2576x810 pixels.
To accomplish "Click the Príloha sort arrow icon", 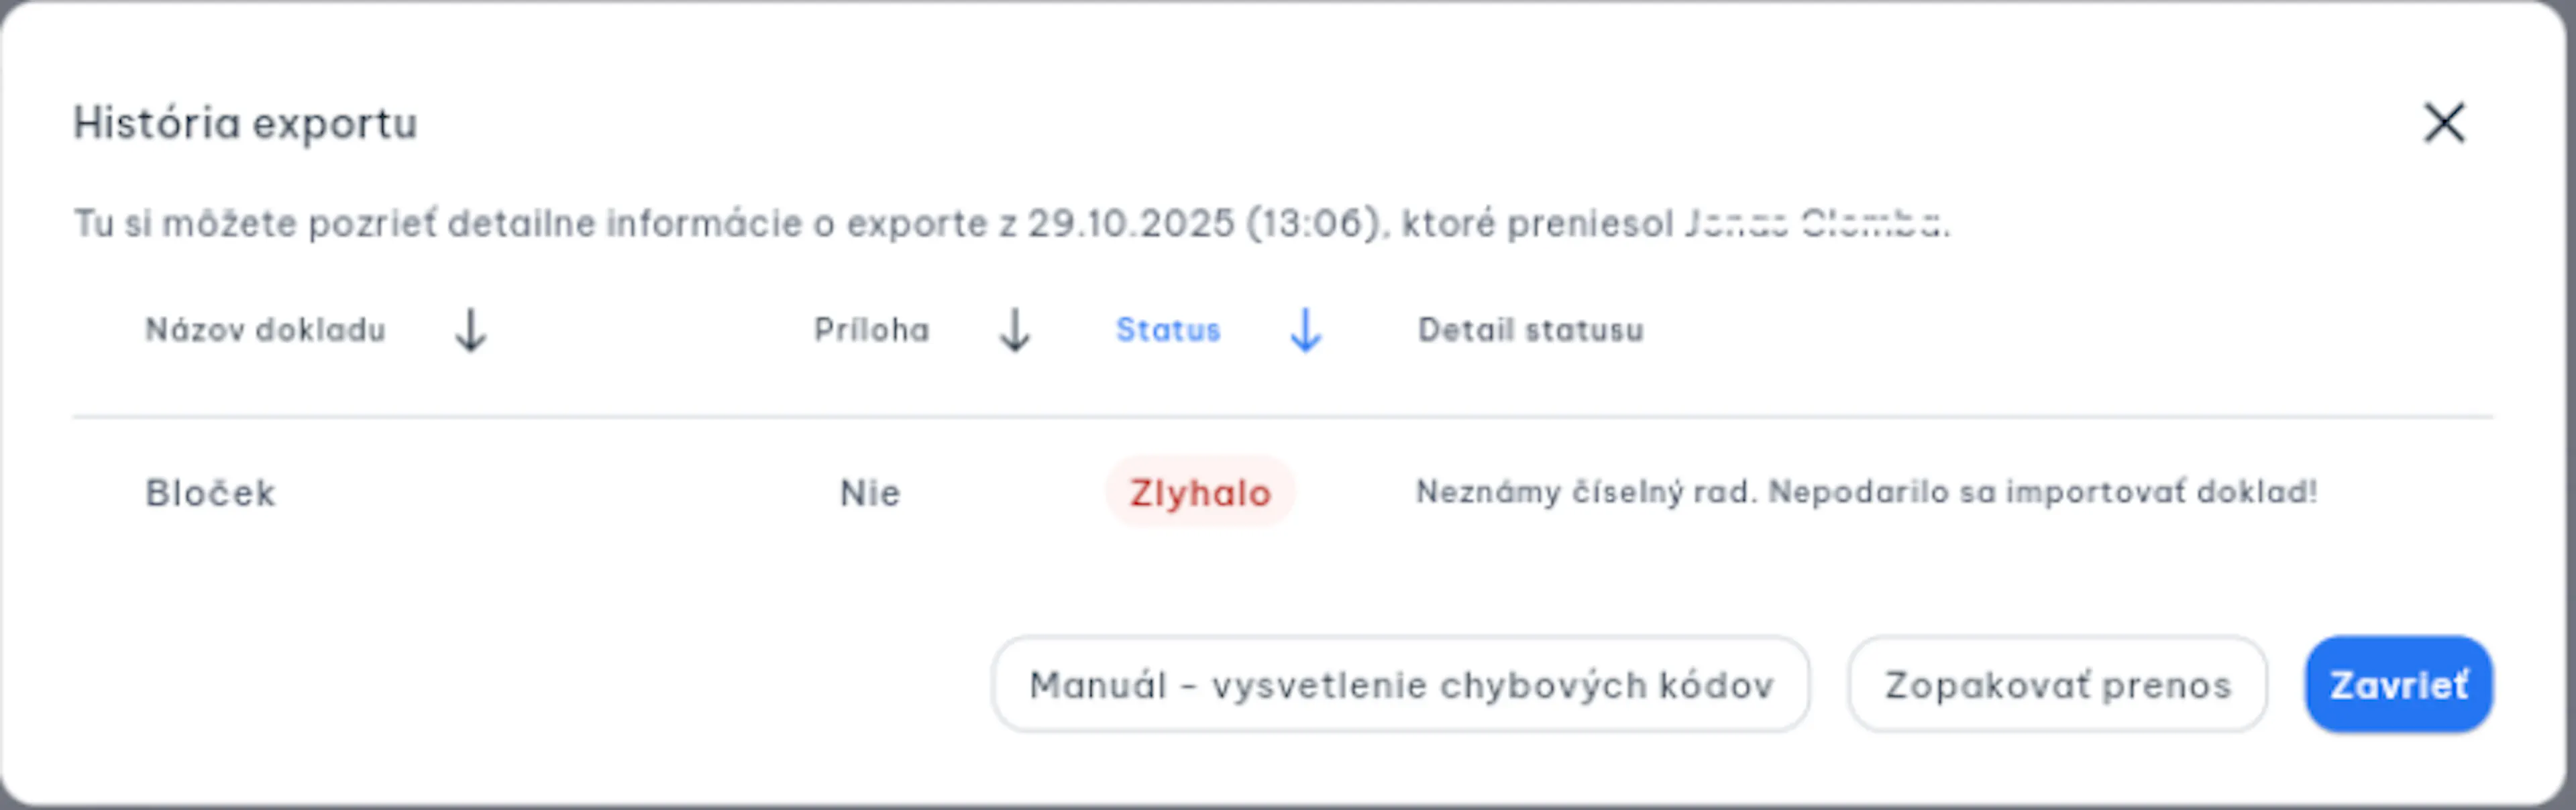I will tap(1015, 330).
